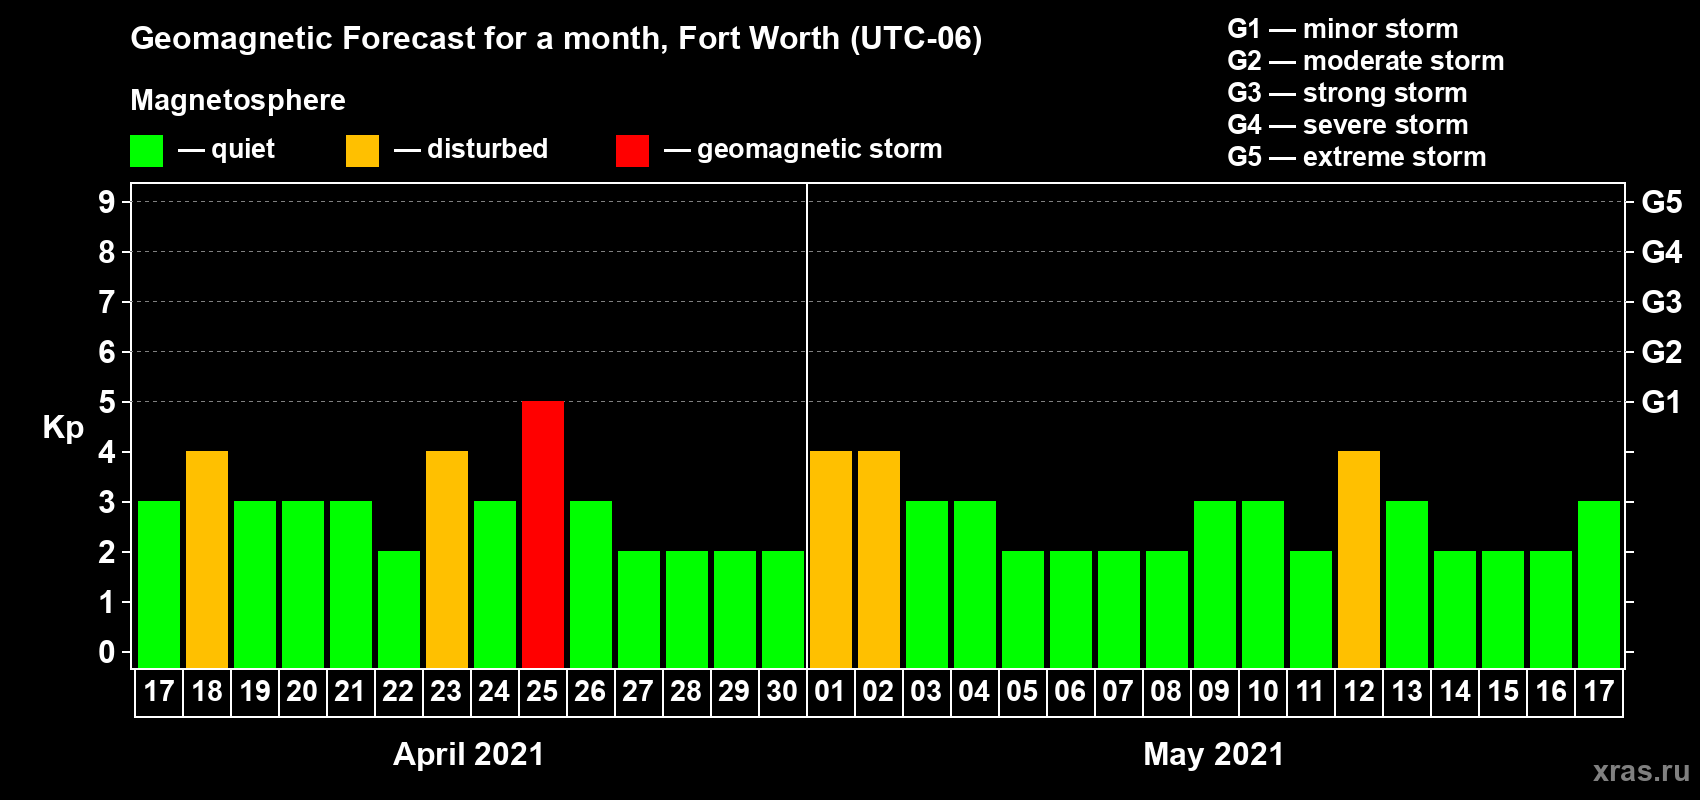Select the green bar for May 13
Screen dimensions: 1700x800
click(x=1407, y=584)
